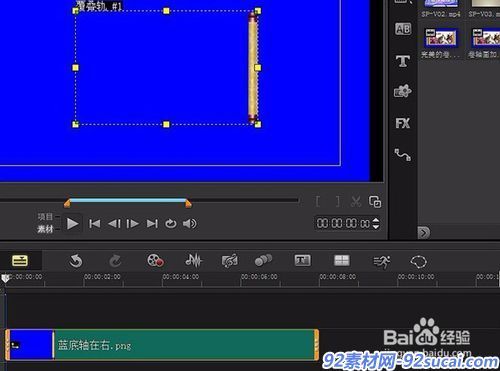Set Mark-in with the left bracket button
This screenshot has width=500, height=371.
click(x=318, y=201)
